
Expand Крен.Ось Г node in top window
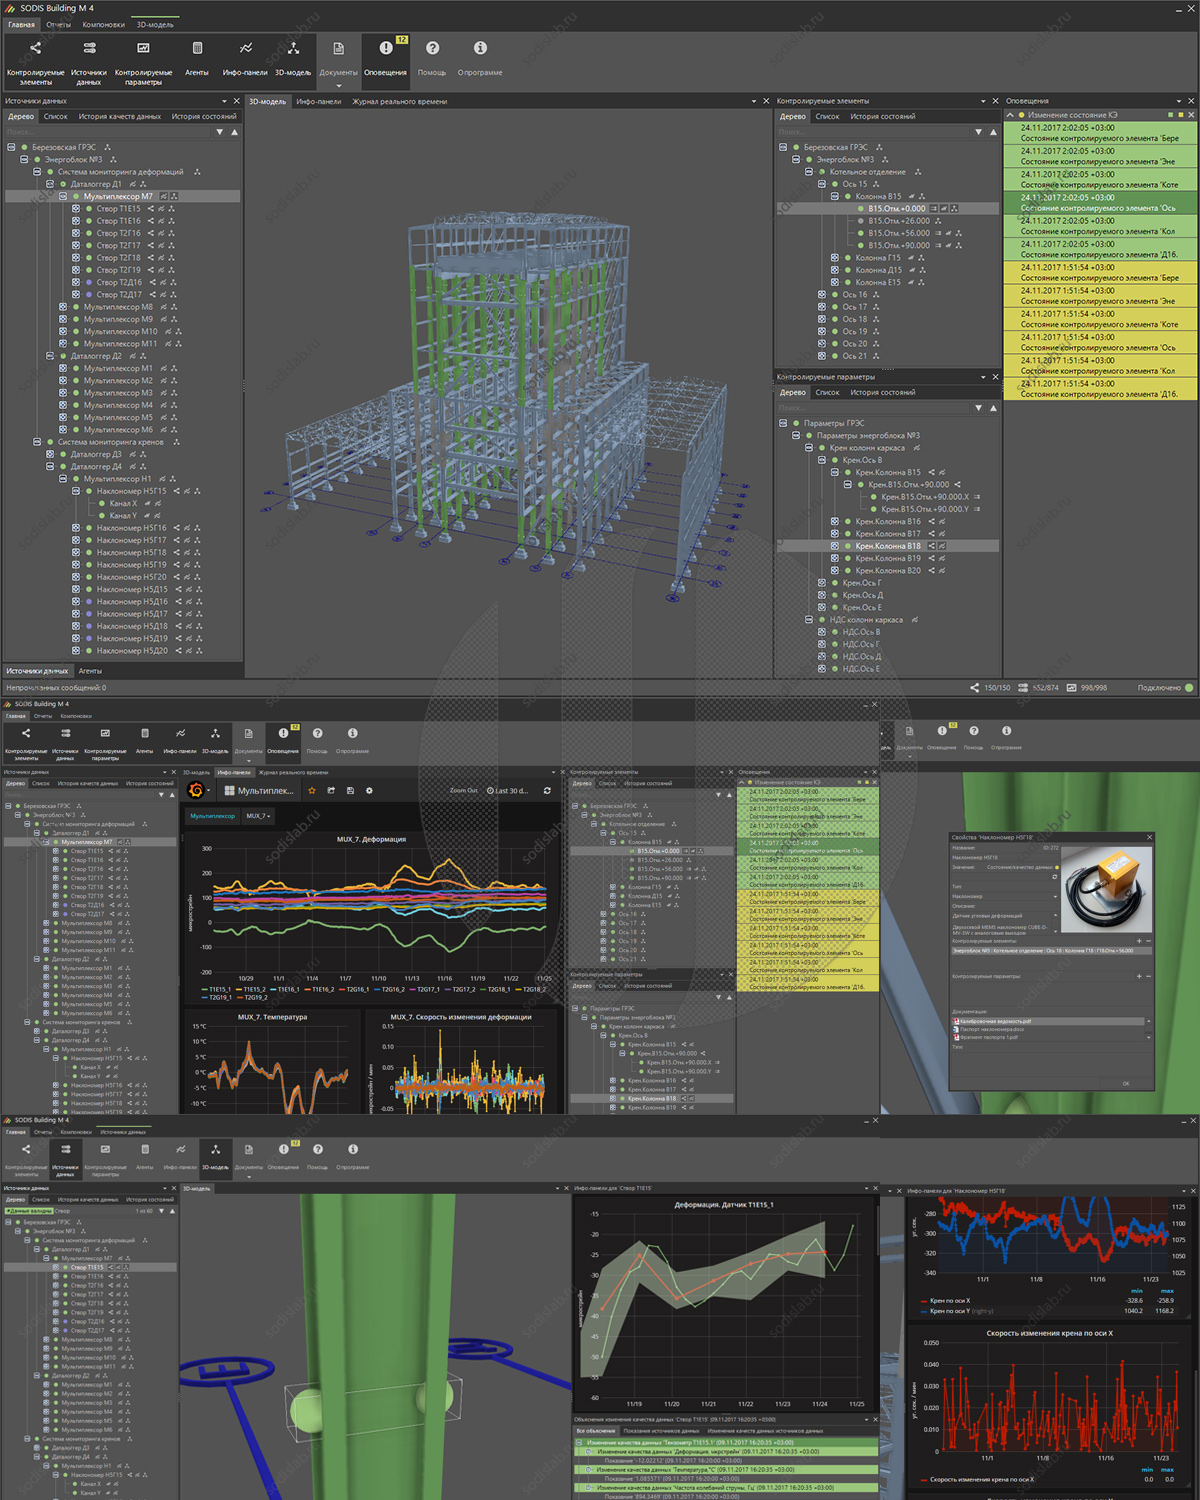pyautogui.click(x=822, y=583)
